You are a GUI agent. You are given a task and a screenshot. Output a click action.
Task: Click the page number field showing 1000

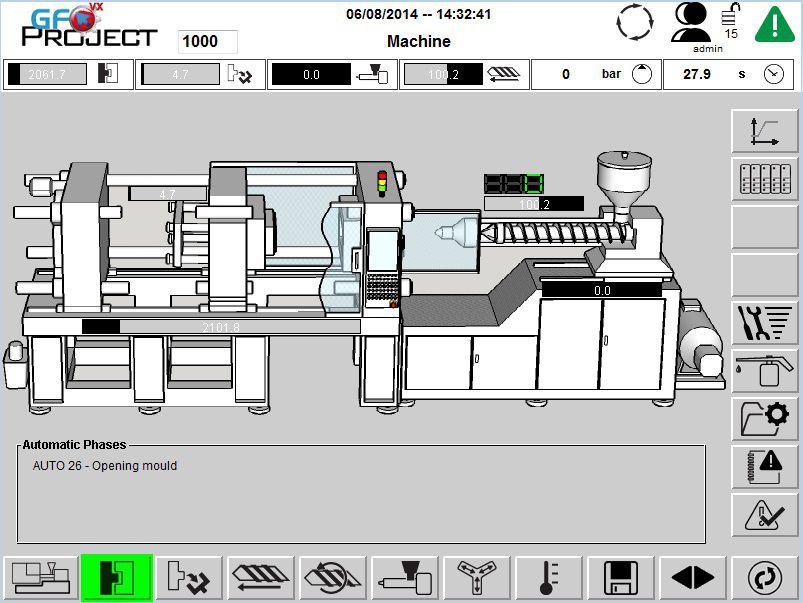coord(207,41)
